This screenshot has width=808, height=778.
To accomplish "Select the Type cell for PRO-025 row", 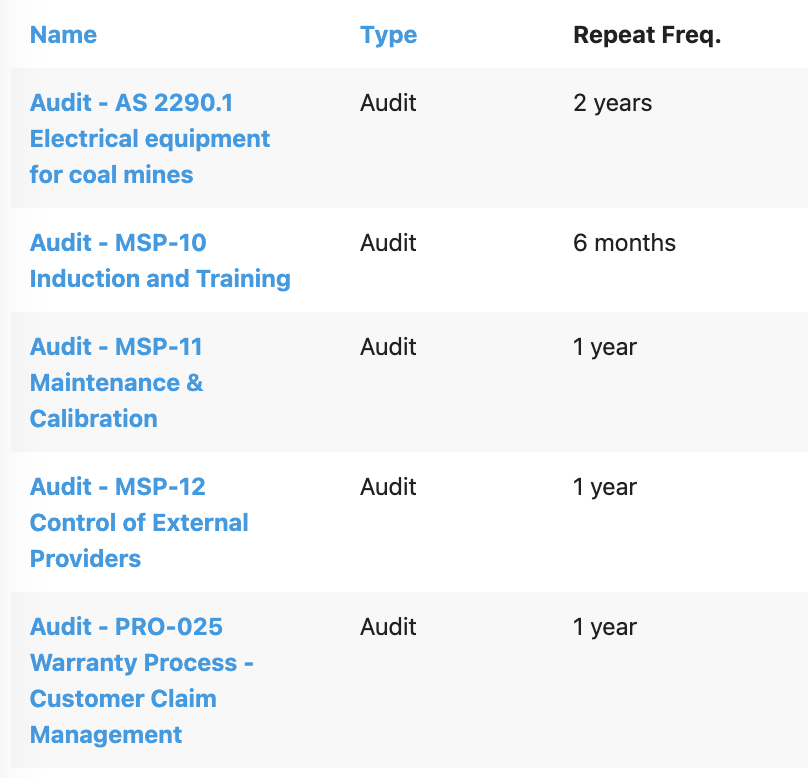I will 388,627.
